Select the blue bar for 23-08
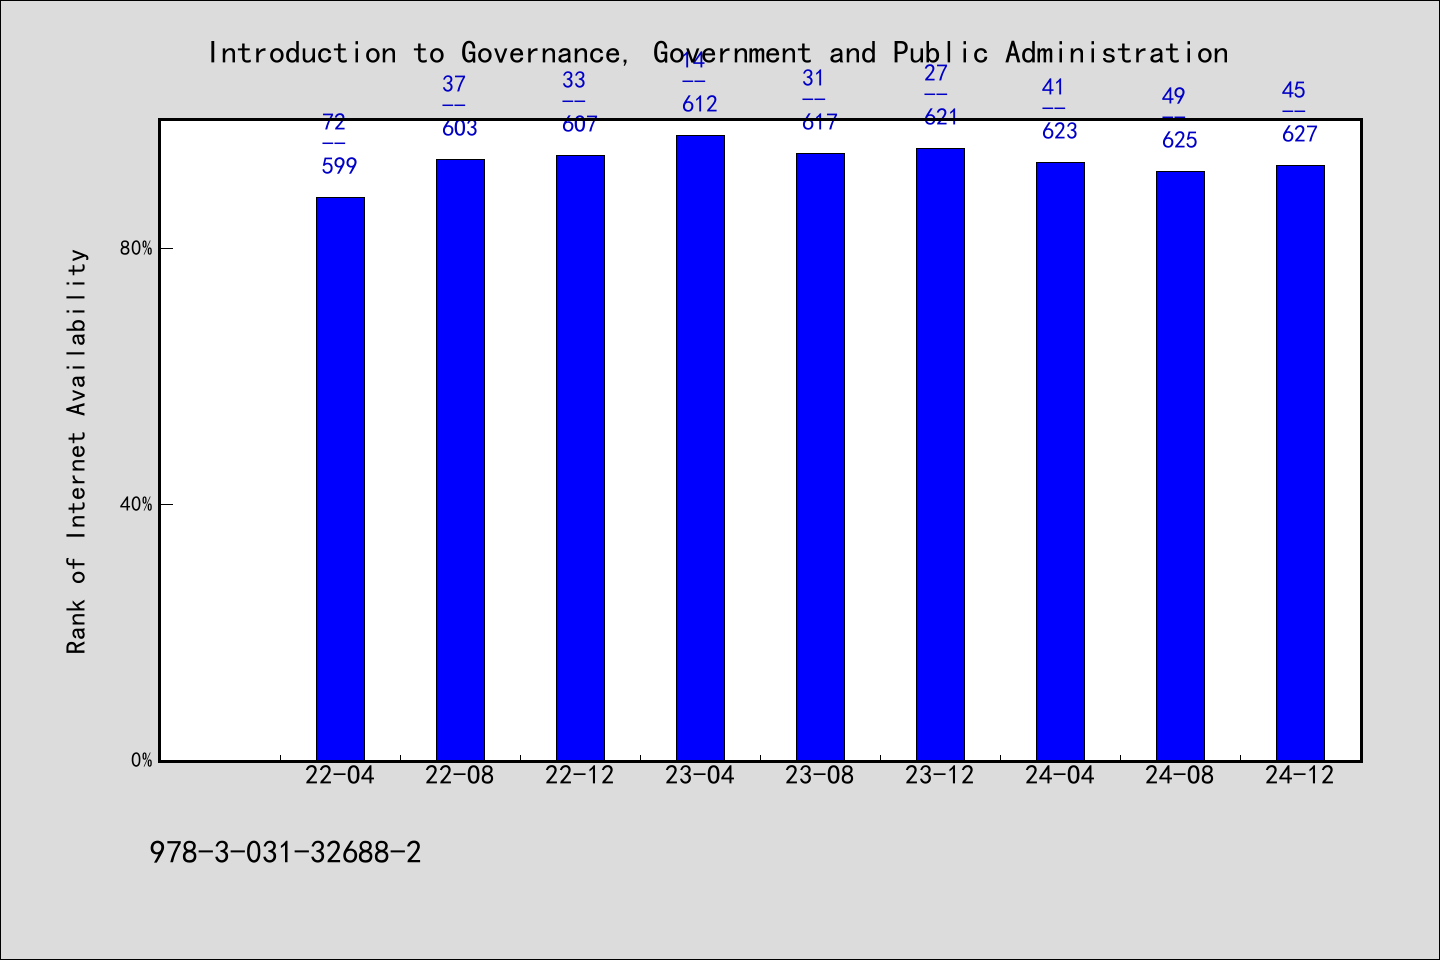 820,457
